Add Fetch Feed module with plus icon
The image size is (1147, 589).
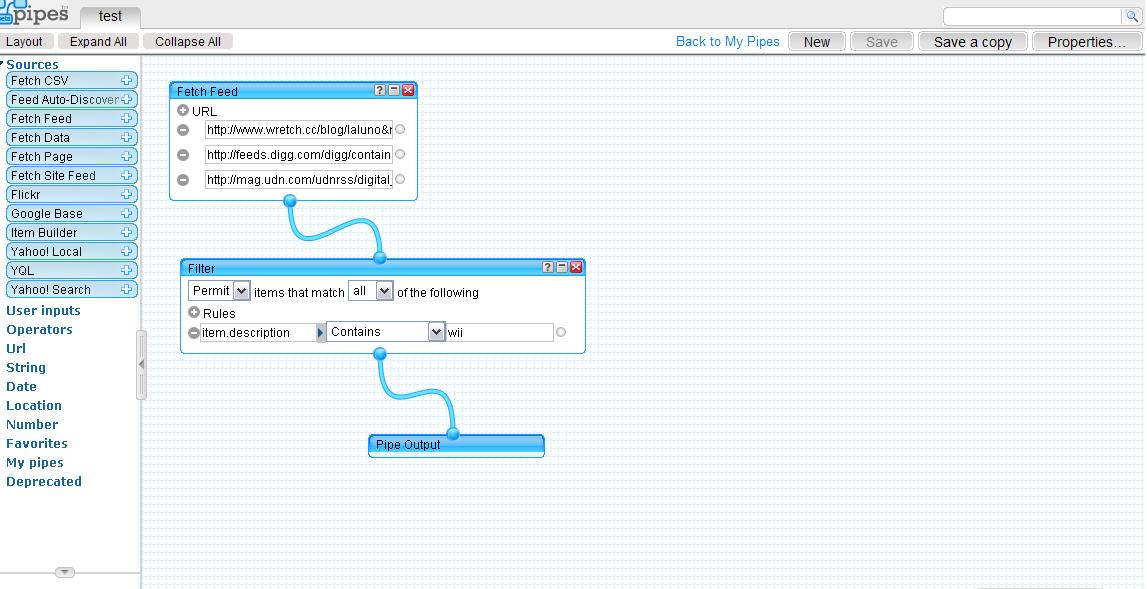[x=127, y=119]
